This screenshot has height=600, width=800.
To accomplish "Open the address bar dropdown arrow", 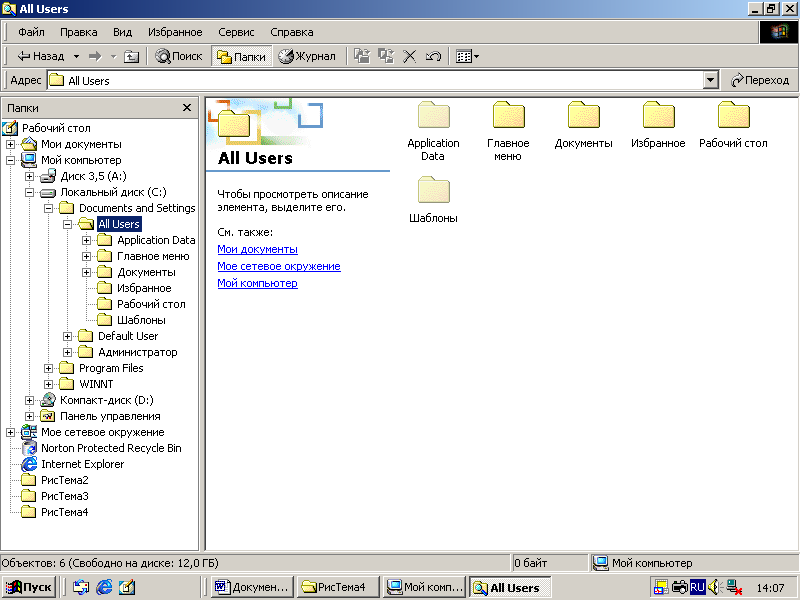I will tap(711, 80).
